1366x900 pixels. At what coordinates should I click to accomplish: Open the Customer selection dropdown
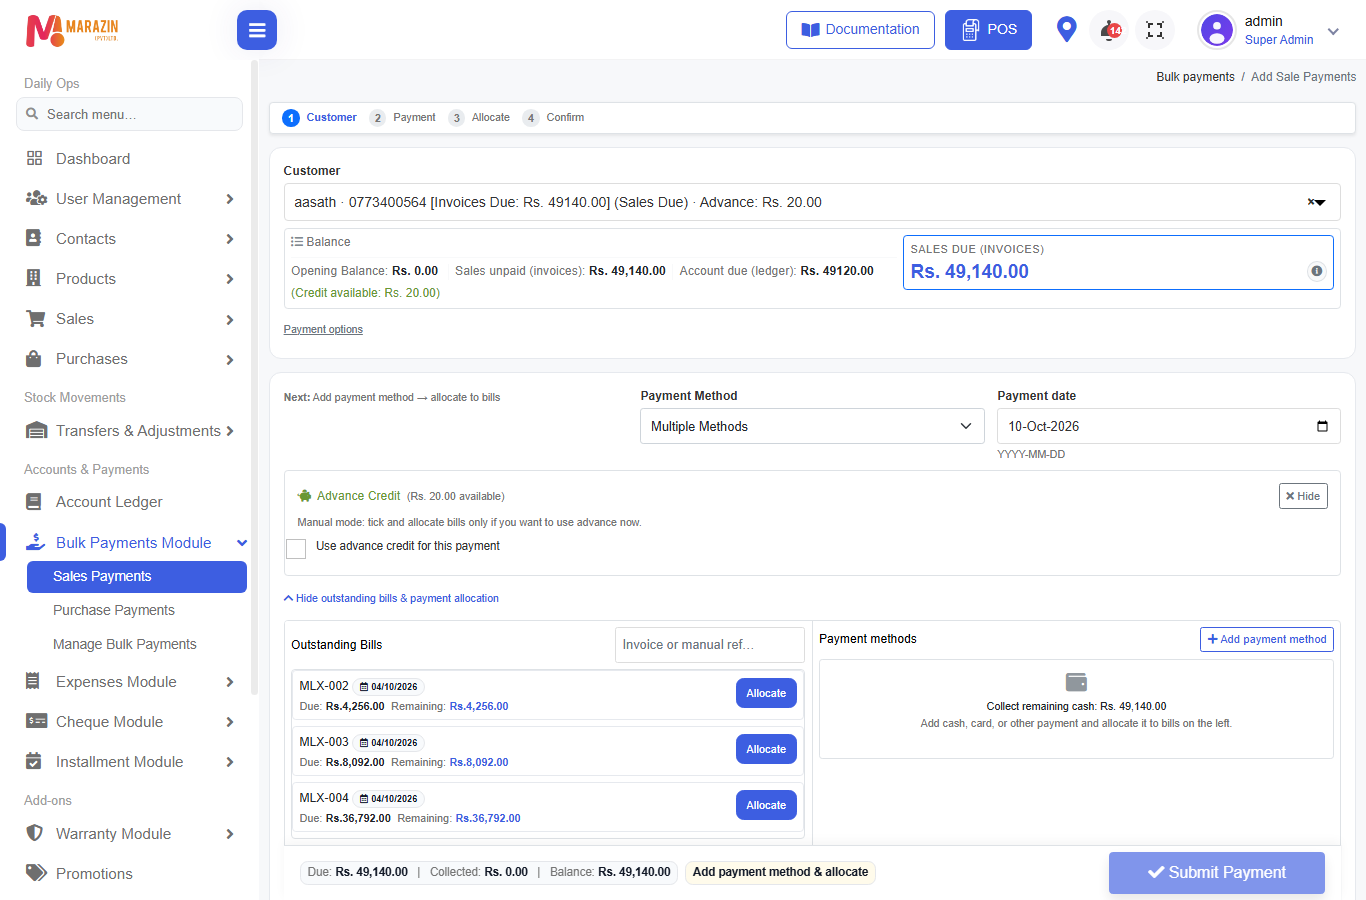[x=812, y=202]
